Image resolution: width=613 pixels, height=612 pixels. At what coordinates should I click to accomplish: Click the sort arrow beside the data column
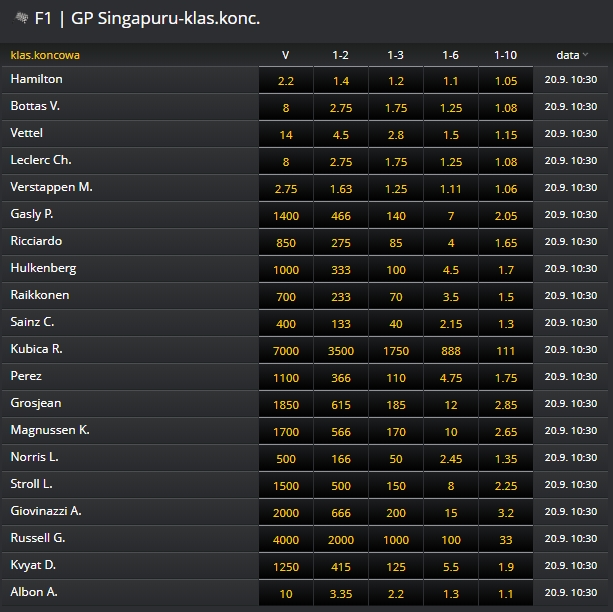click(x=585, y=55)
